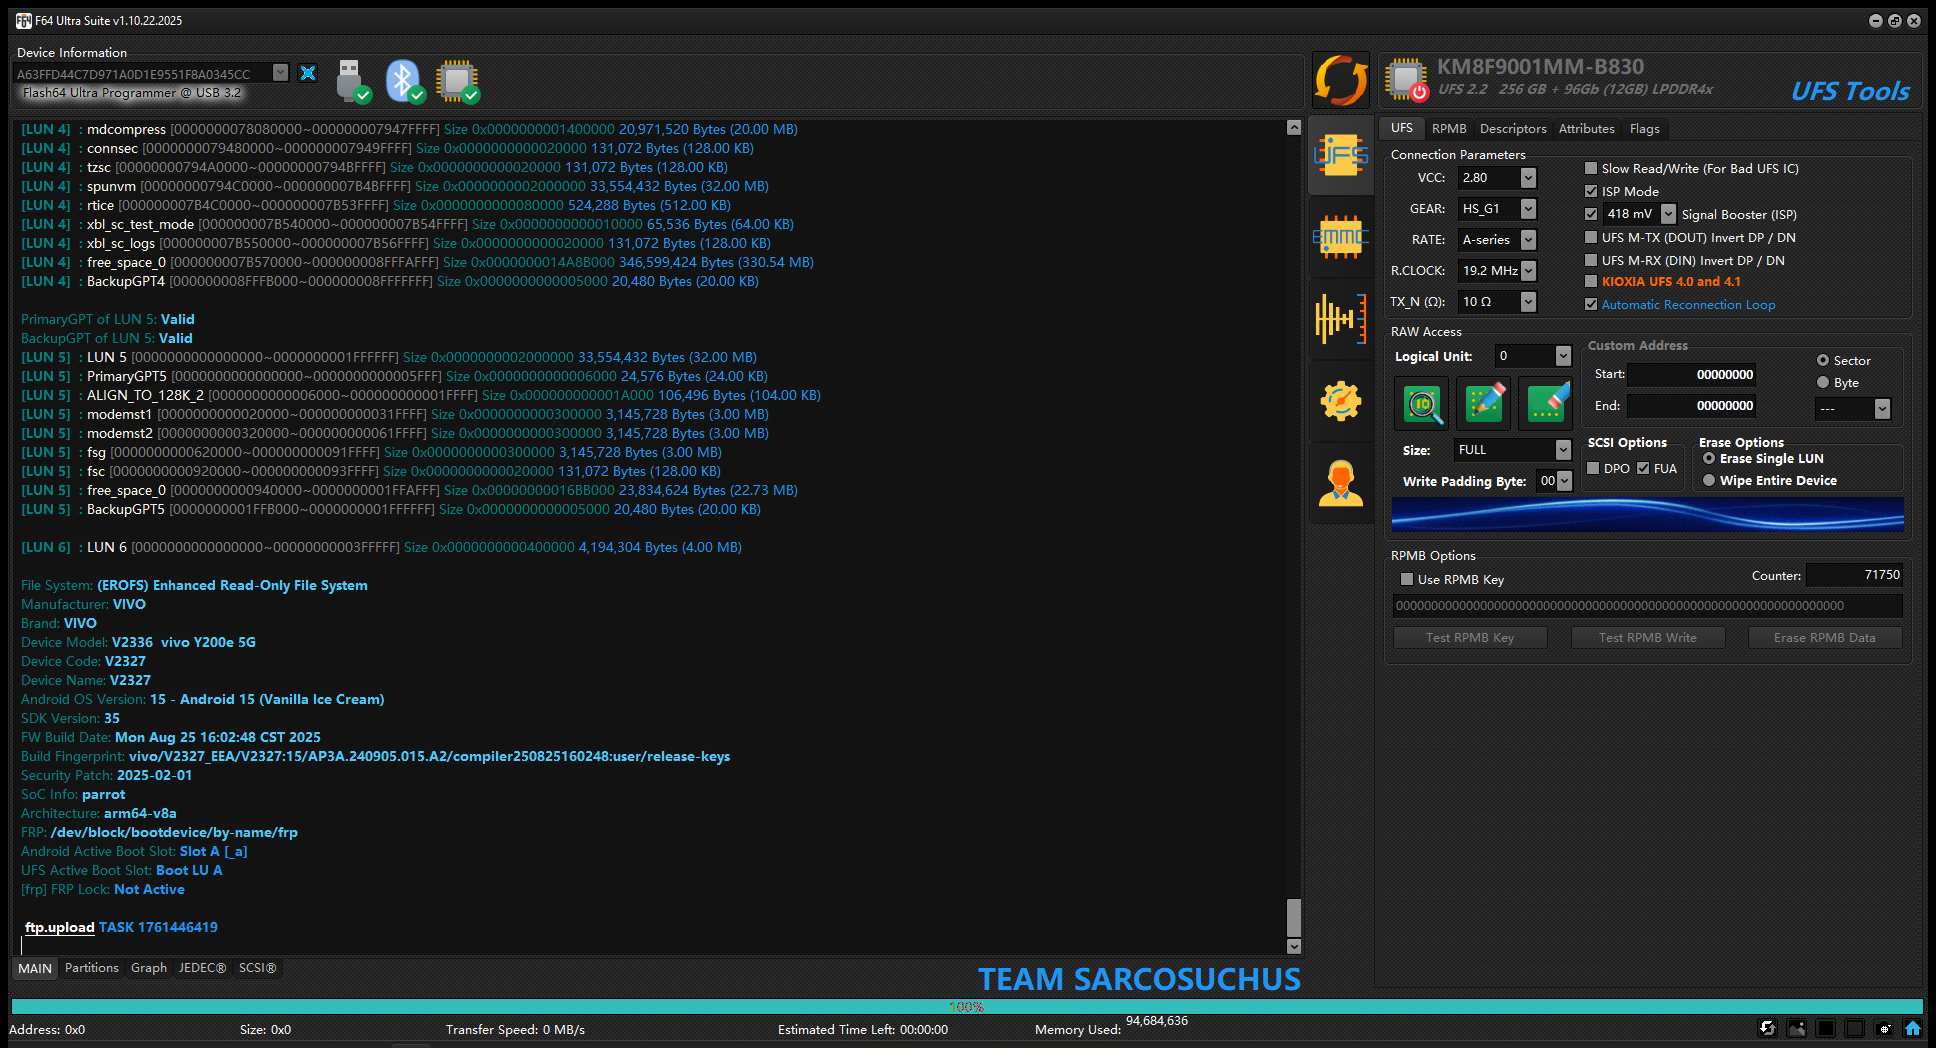This screenshot has width=1936, height=1048.
Task: Open the Logical Unit dropdown
Action: (x=1563, y=356)
